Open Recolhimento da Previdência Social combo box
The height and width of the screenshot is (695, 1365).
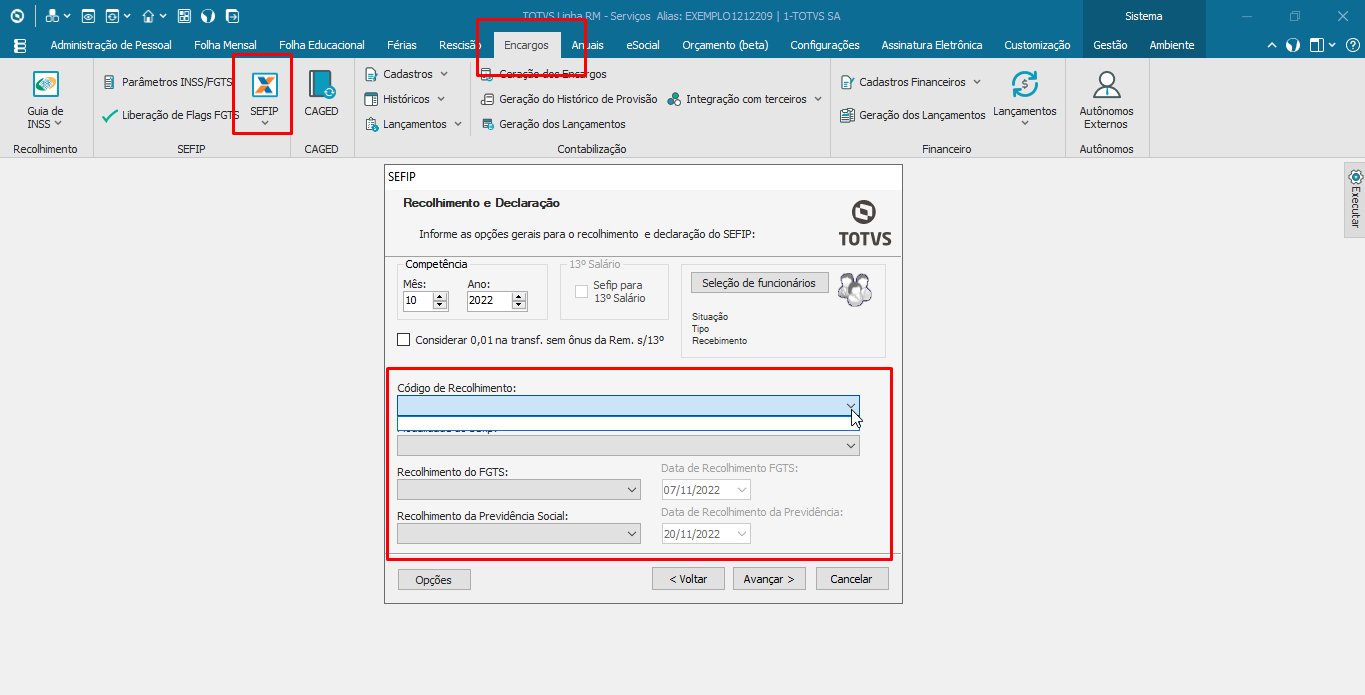[519, 534]
